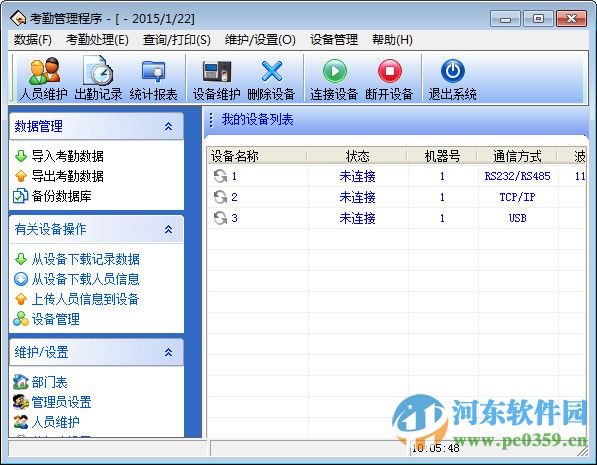Open the 帮助(H) menu
Screen dimensions: 597x465
click(x=392, y=40)
